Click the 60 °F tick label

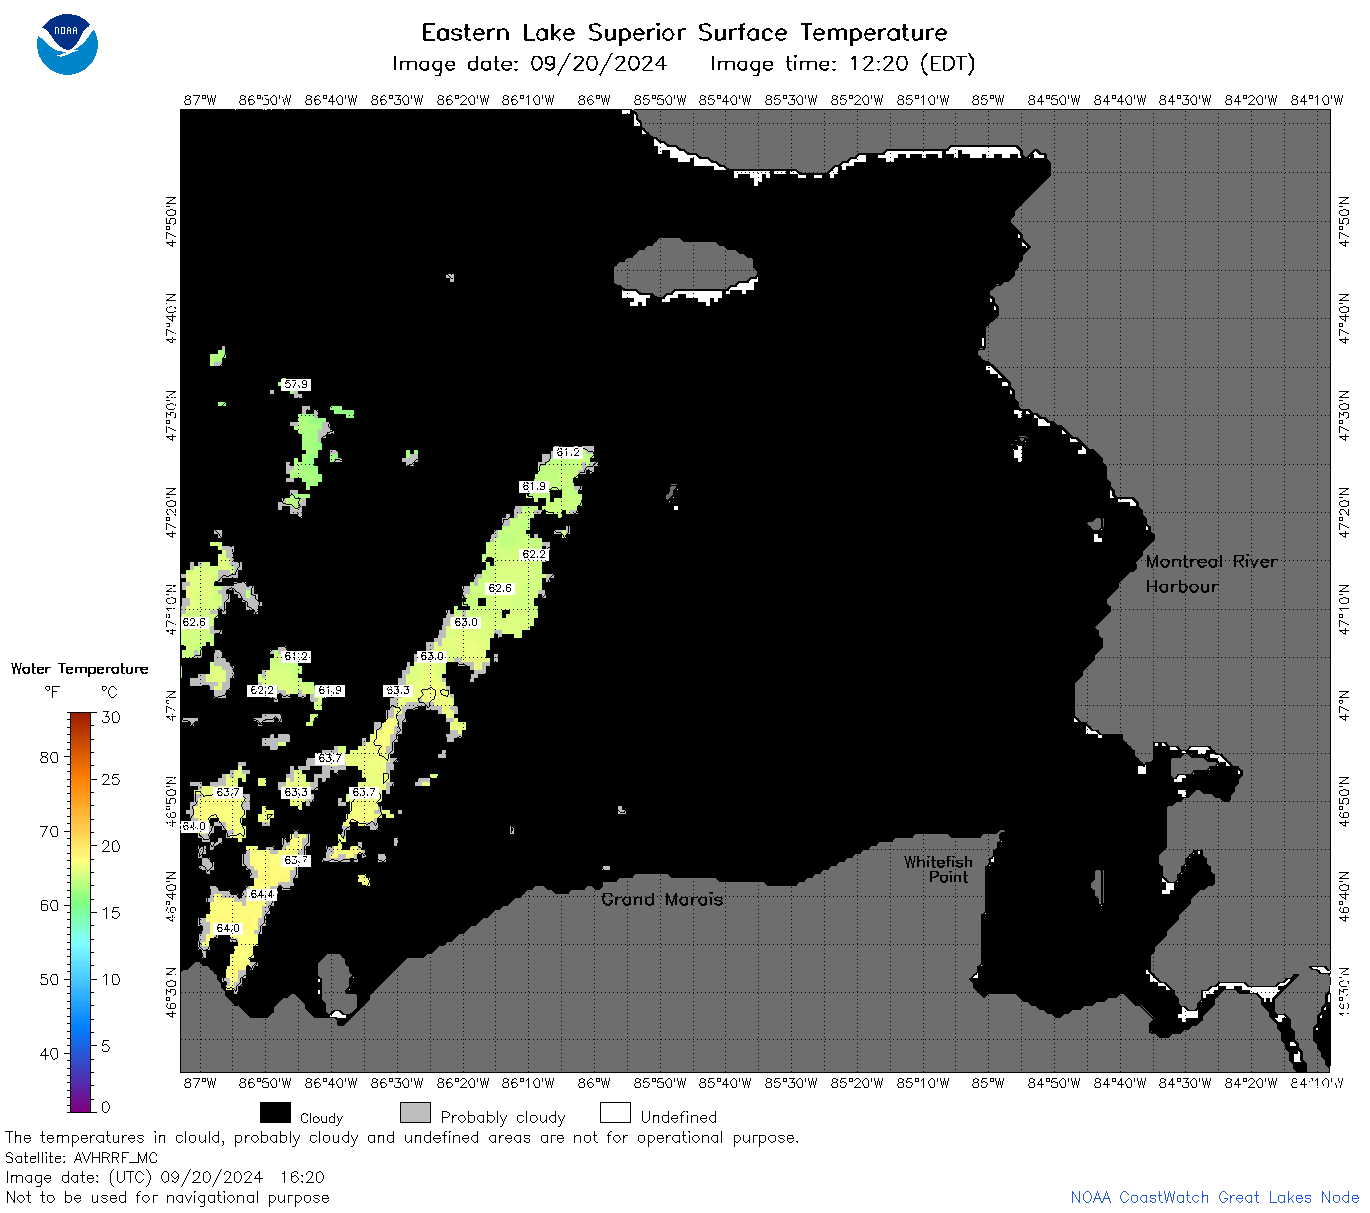click(49, 905)
